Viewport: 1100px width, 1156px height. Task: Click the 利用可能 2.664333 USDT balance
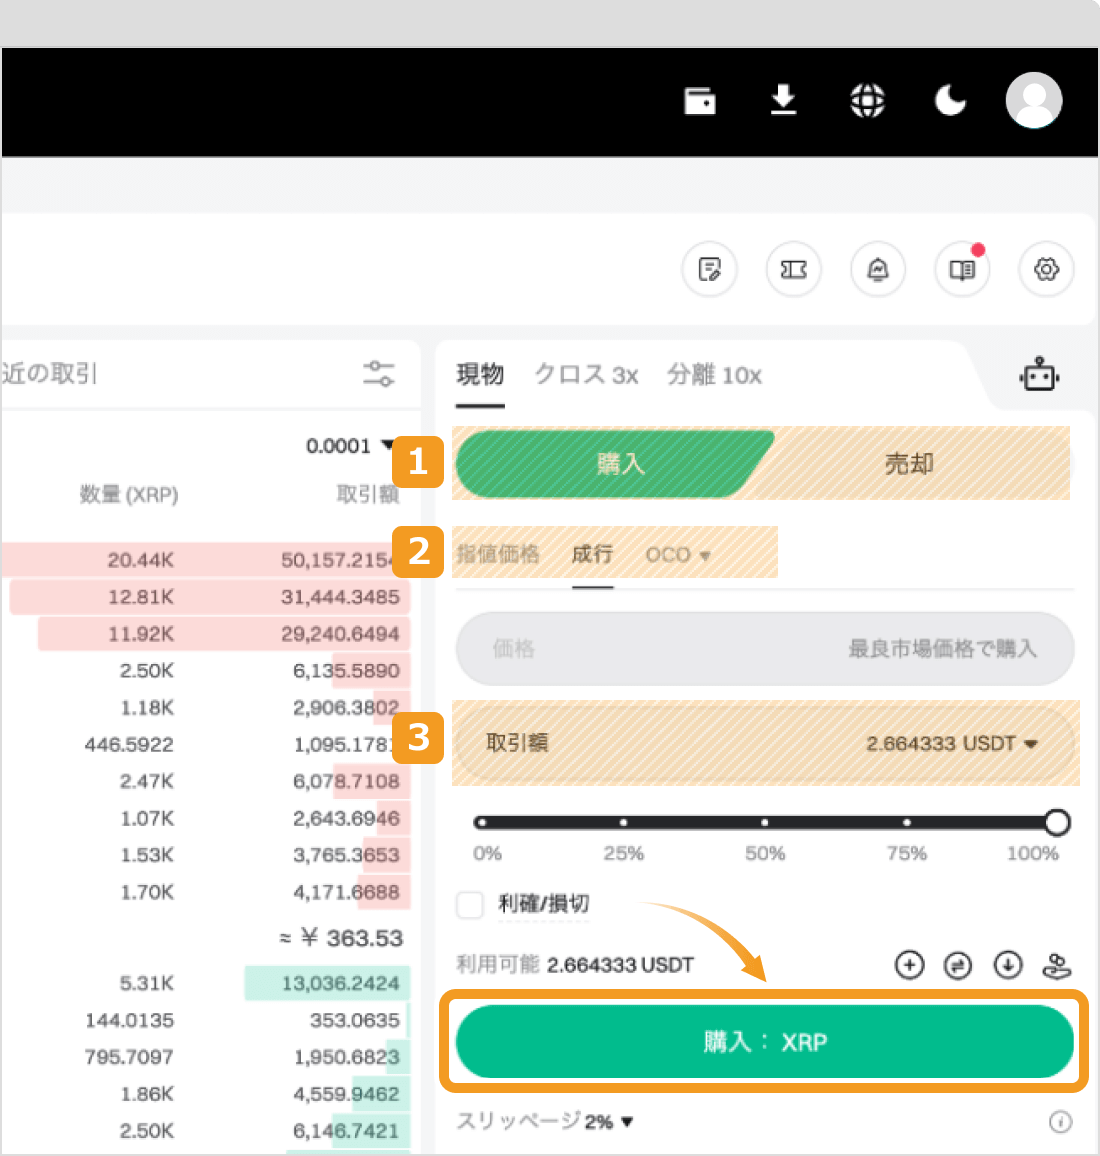click(575, 964)
